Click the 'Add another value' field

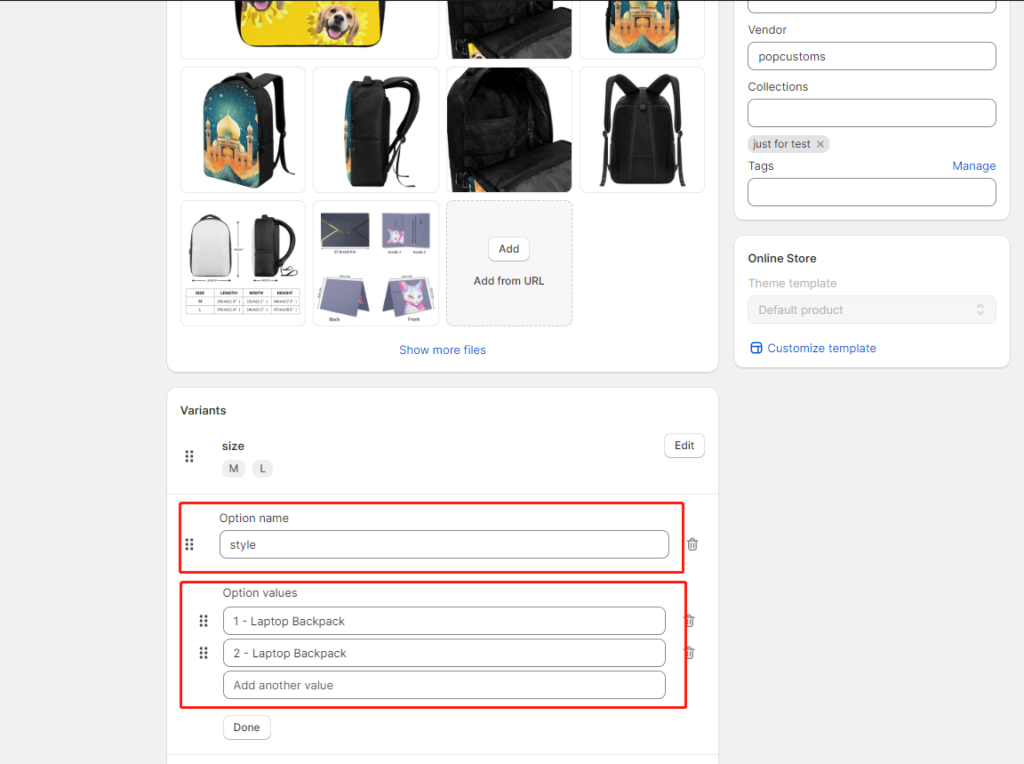click(444, 685)
